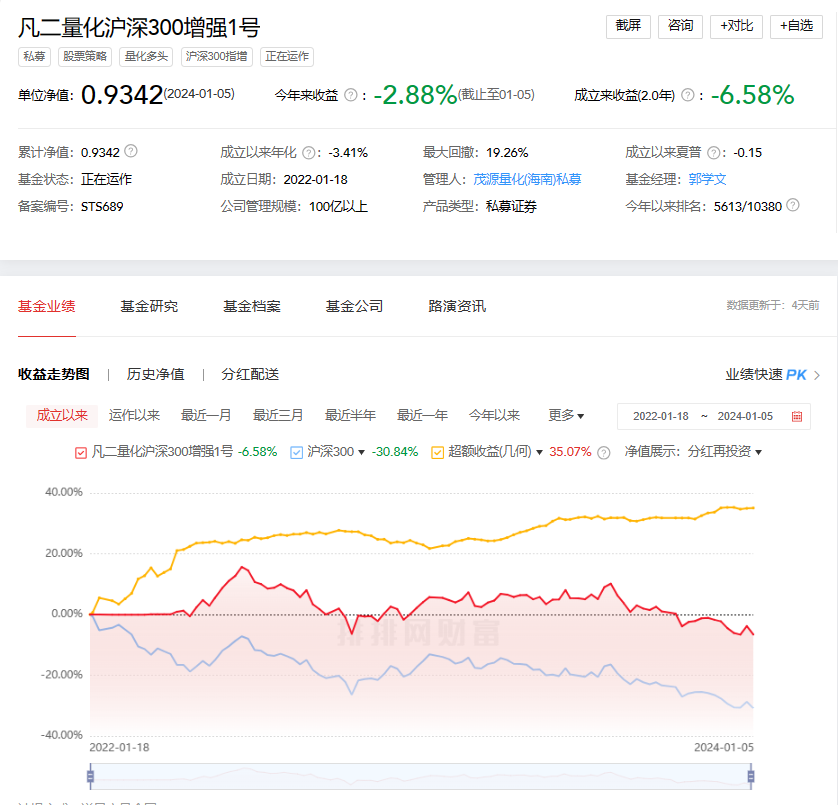Click the 5613/10380 ranking value
Screen dimensions: 838x805
click(748, 207)
